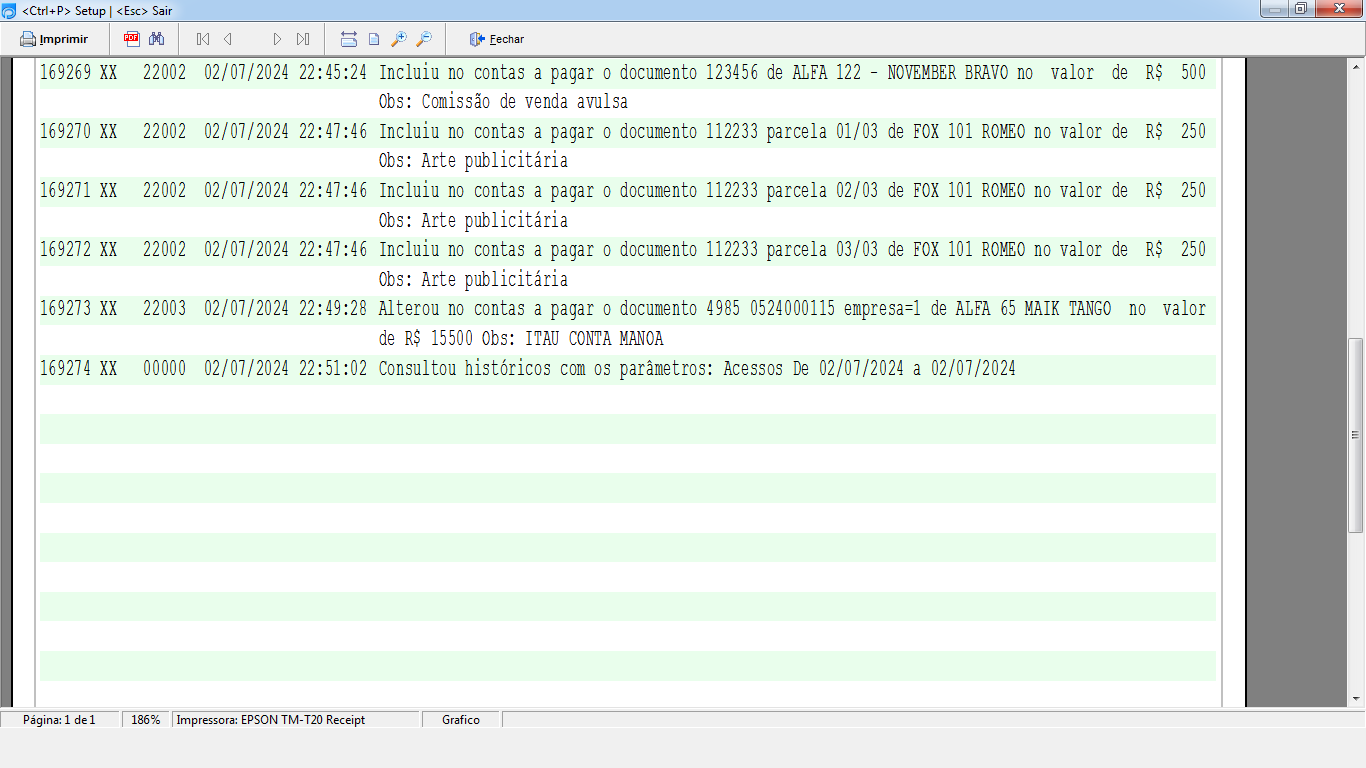Click 'Obs: Comissão de venda avulsa' text
1366x768 pixels.
pos(503,102)
